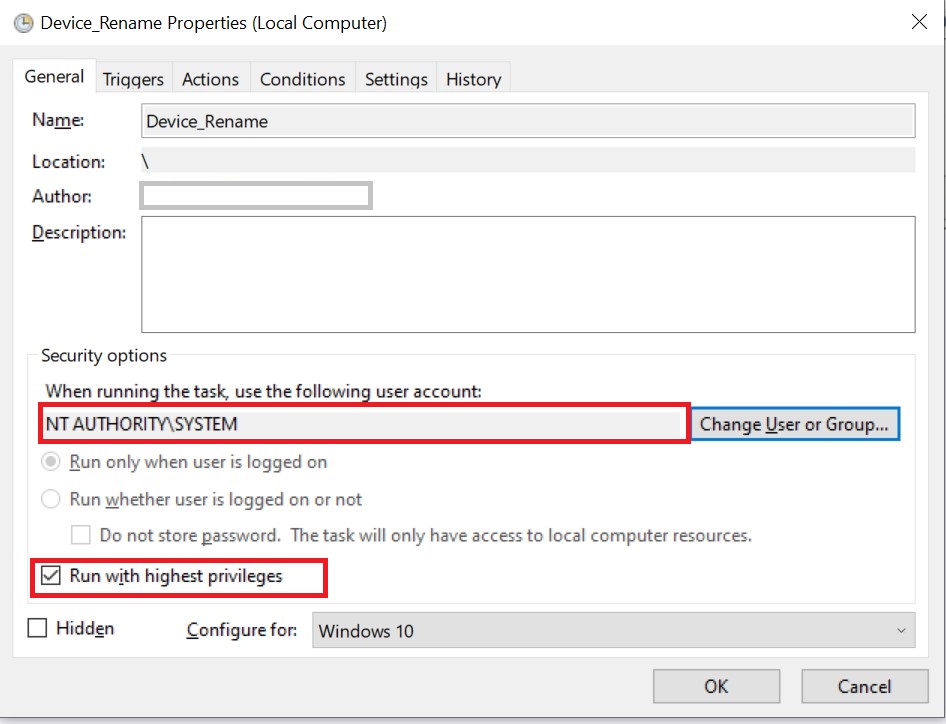946x724 pixels.
Task: Enable 'Run with highest privileges'
Action: click(52, 577)
